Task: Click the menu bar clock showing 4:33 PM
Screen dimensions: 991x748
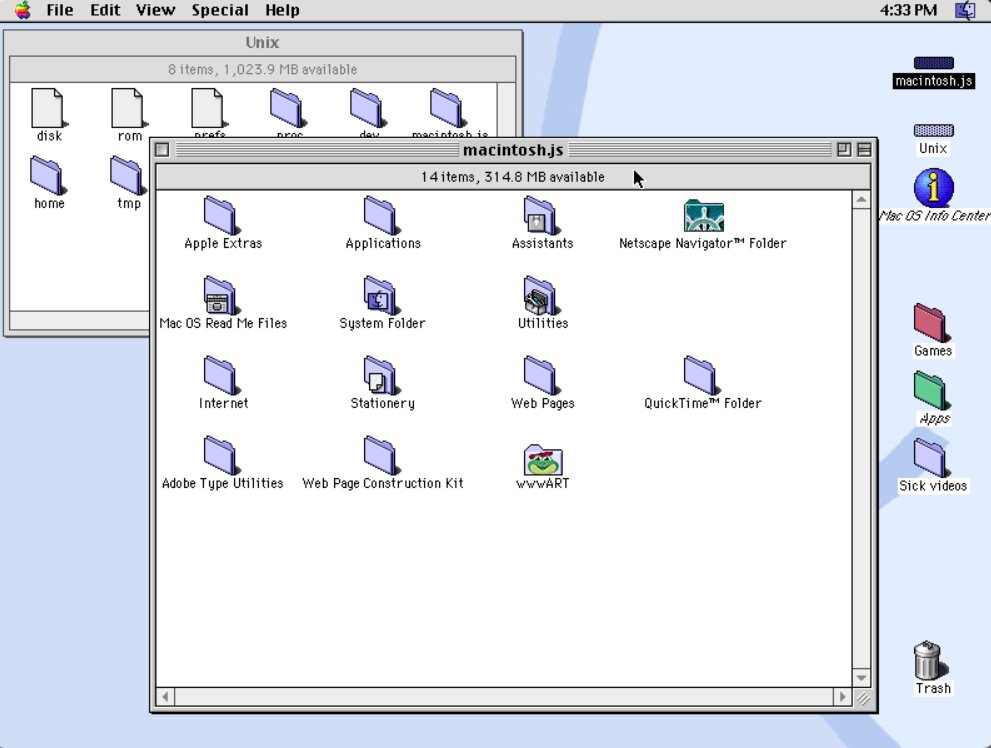Action: click(x=908, y=10)
